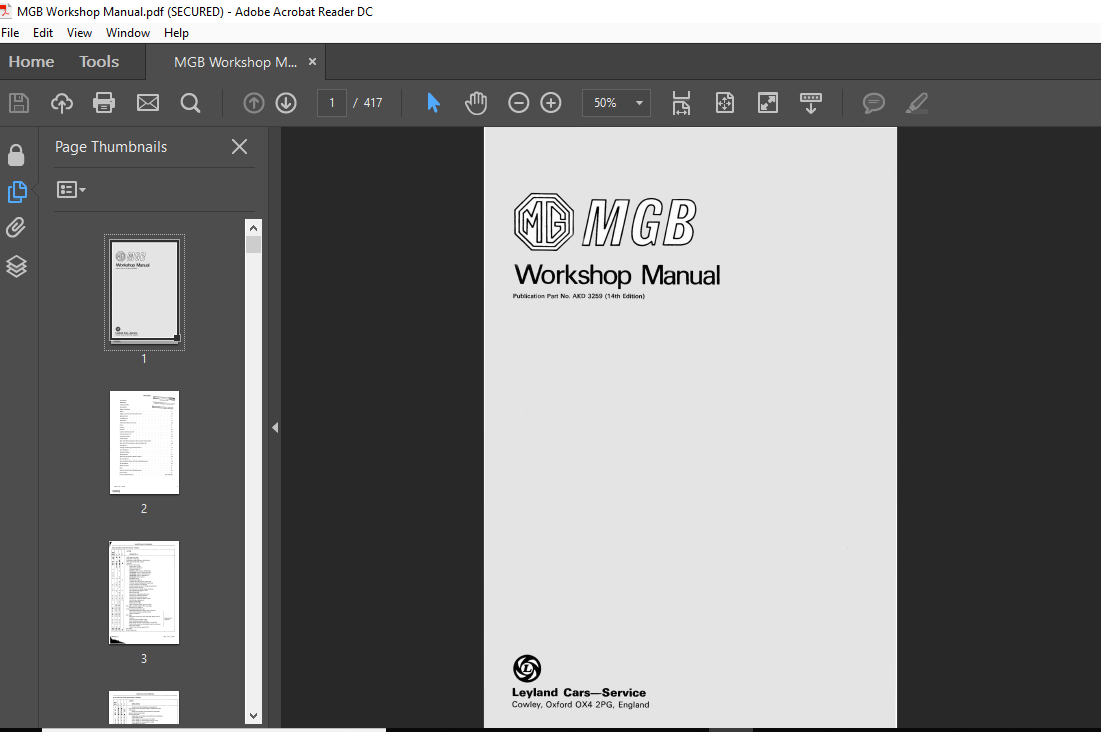Select page 3 thumbnail
Screen dimensions: 1101x732
[145, 592]
